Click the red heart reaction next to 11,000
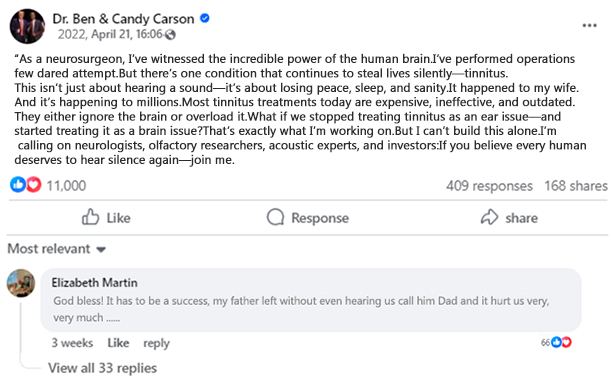This screenshot has height=385, width=611. (34, 185)
